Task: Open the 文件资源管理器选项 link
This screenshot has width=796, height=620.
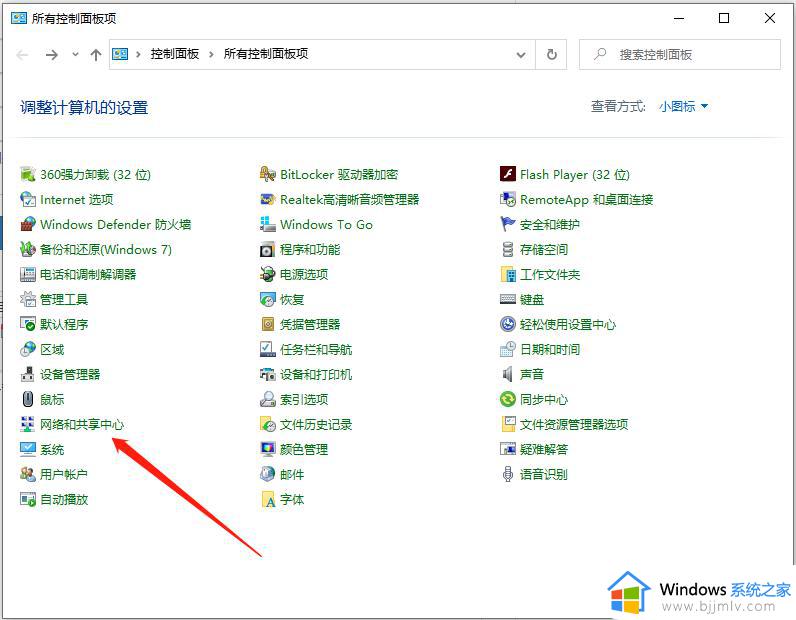Action: [574, 425]
